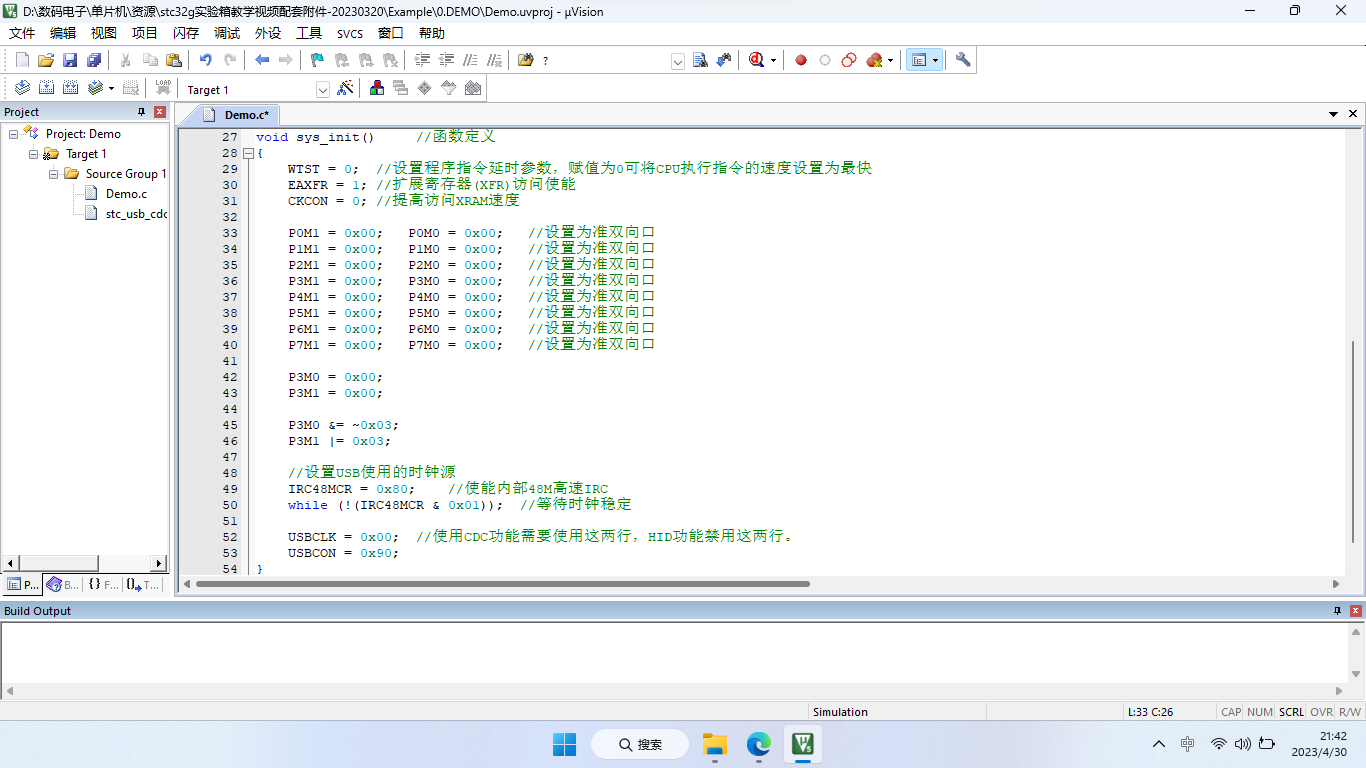Screen dimensions: 1366x768
Task: Kill all breakpoints icon
Action: (x=874, y=60)
